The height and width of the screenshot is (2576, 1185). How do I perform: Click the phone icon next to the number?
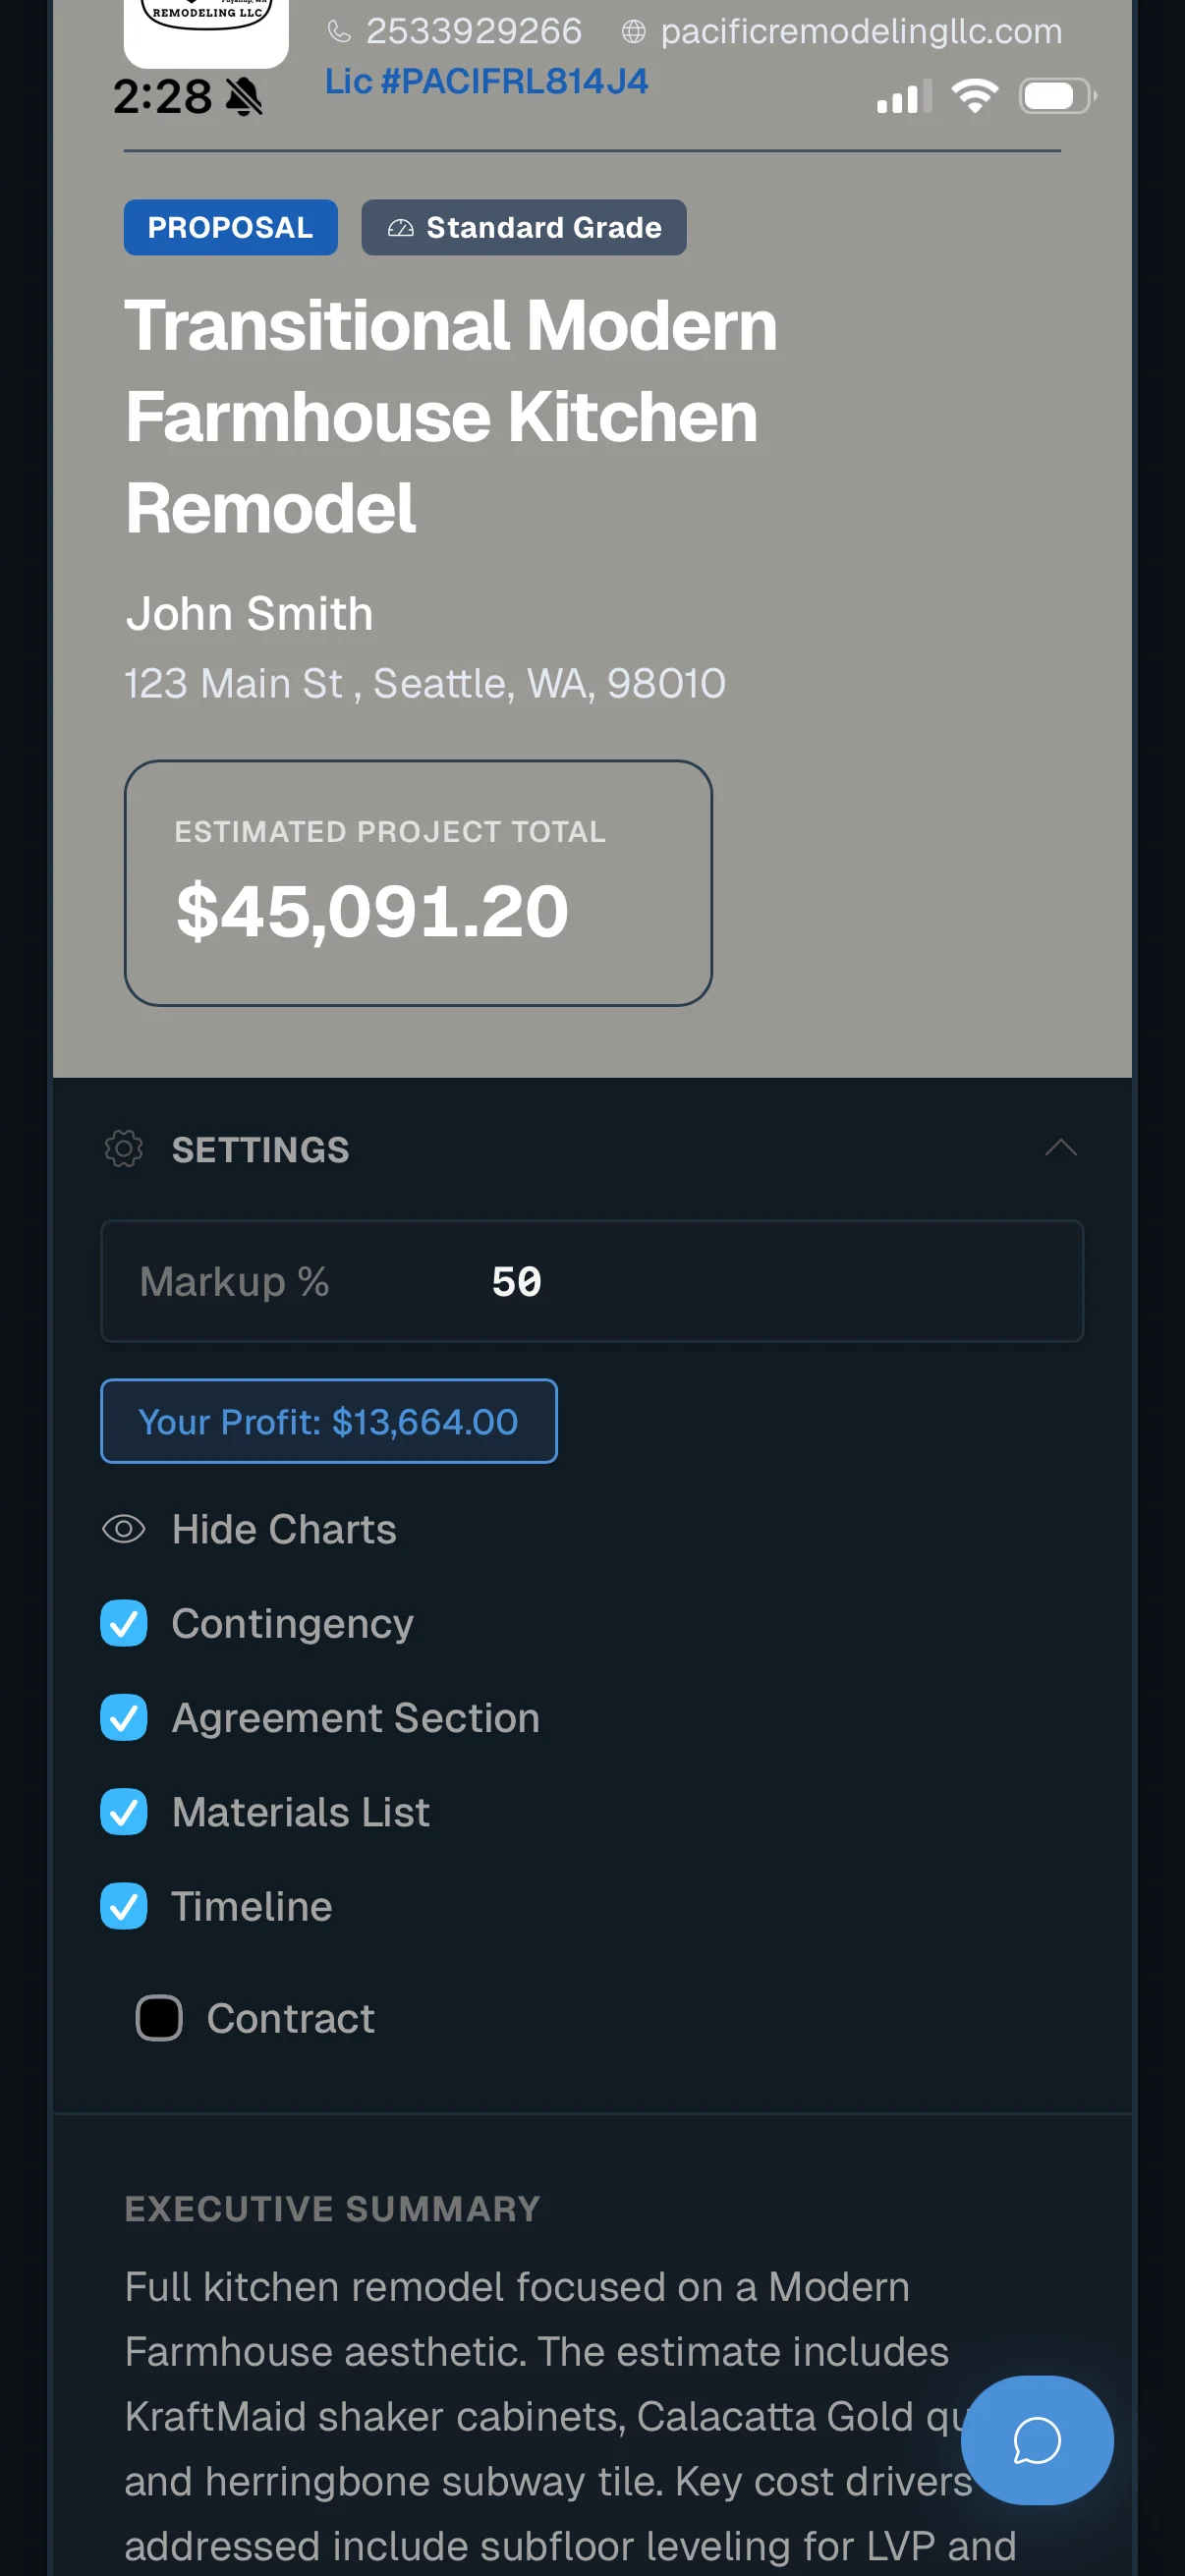[338, 31]
